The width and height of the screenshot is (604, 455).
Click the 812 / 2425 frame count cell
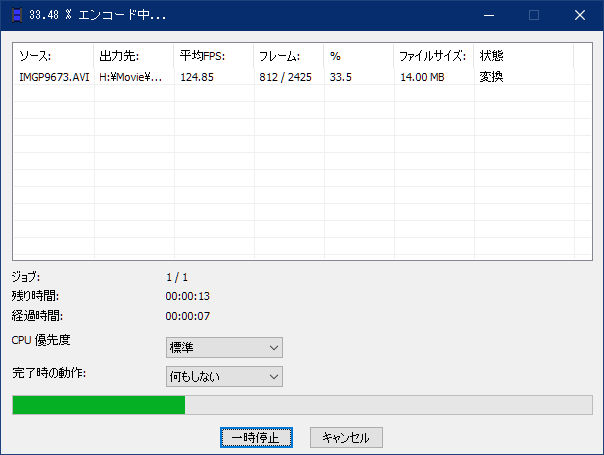(x=286, y=76)
